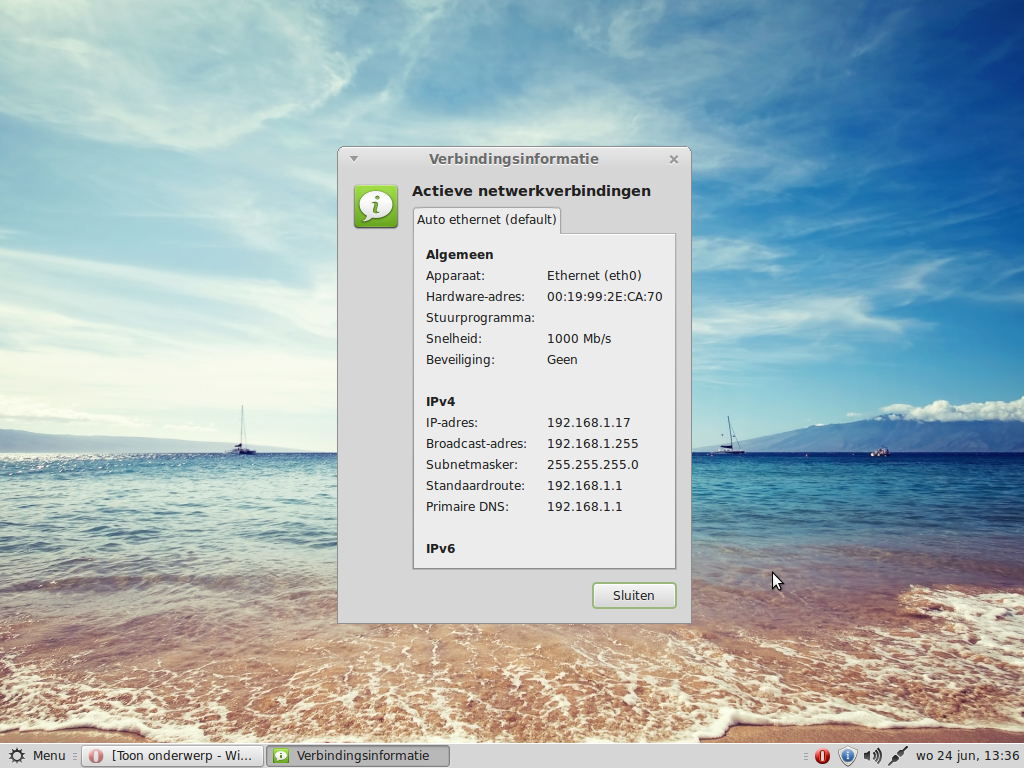Switch to the Opera window in the taskbar

point(172,756)
